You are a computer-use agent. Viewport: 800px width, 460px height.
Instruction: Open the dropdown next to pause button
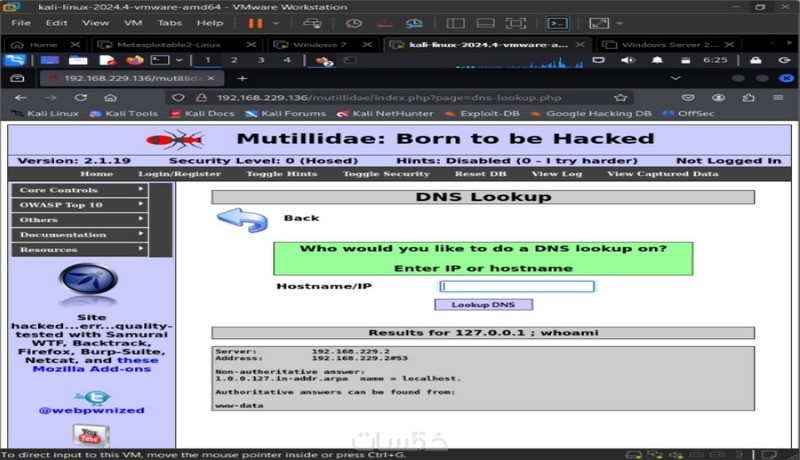click(x=276, y=23)
